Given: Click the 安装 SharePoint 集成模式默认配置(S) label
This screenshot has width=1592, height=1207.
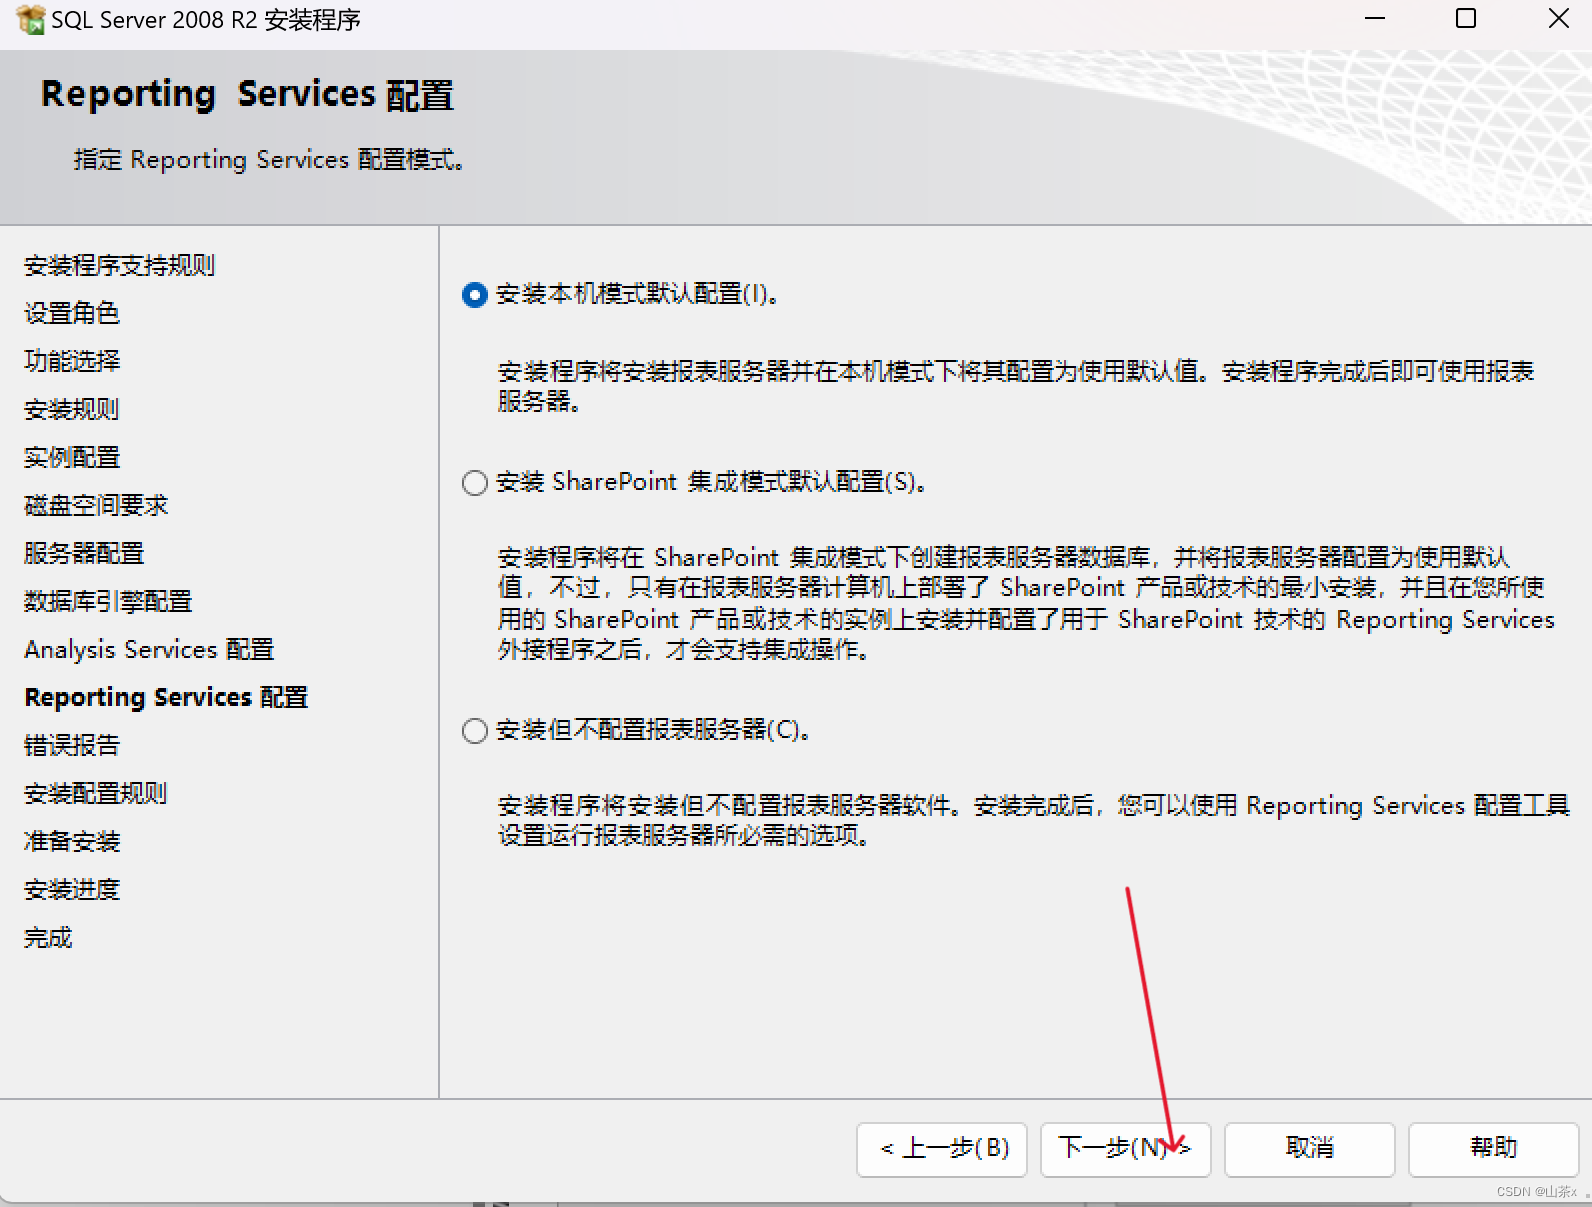Looking at the screenshot, I should point(711,482).
